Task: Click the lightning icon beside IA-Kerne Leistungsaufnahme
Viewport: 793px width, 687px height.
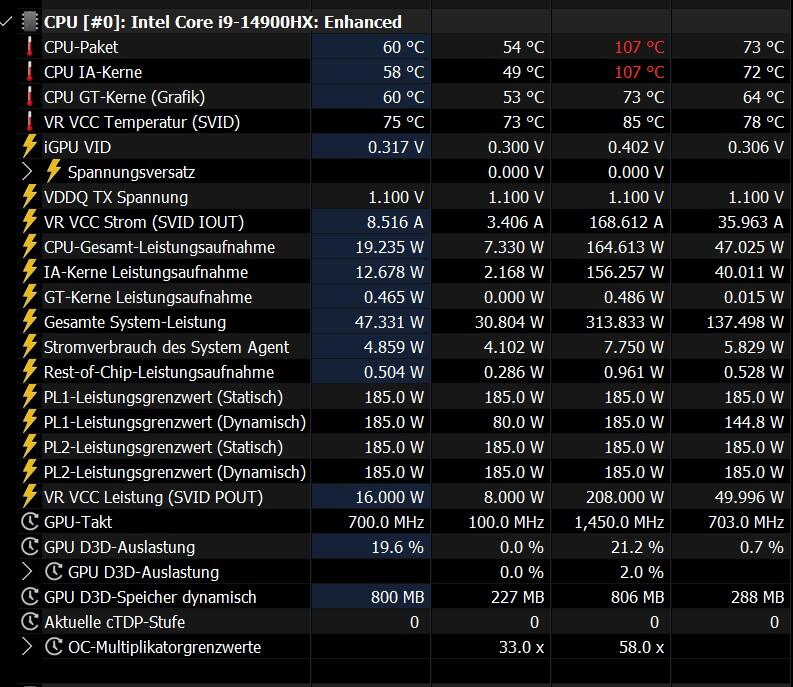Action: (30, 272)
